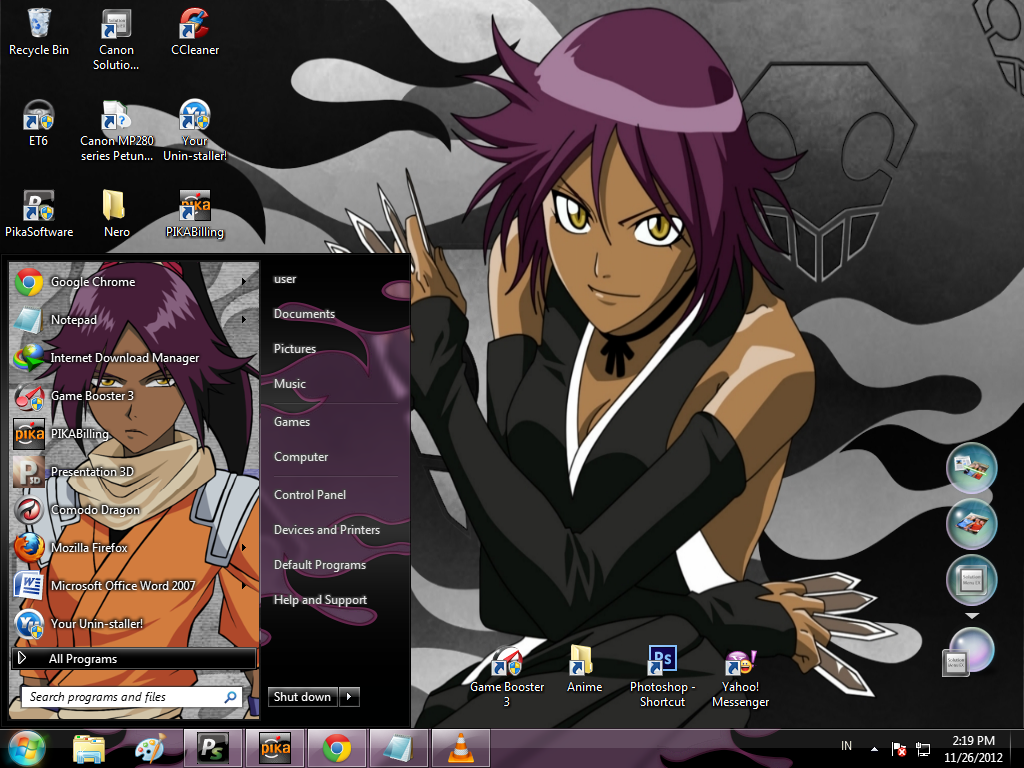Expand Microsoft Office Word 2007 jump list arrow
Viewport: 1024px width, 768px height.
pos(244,585)
